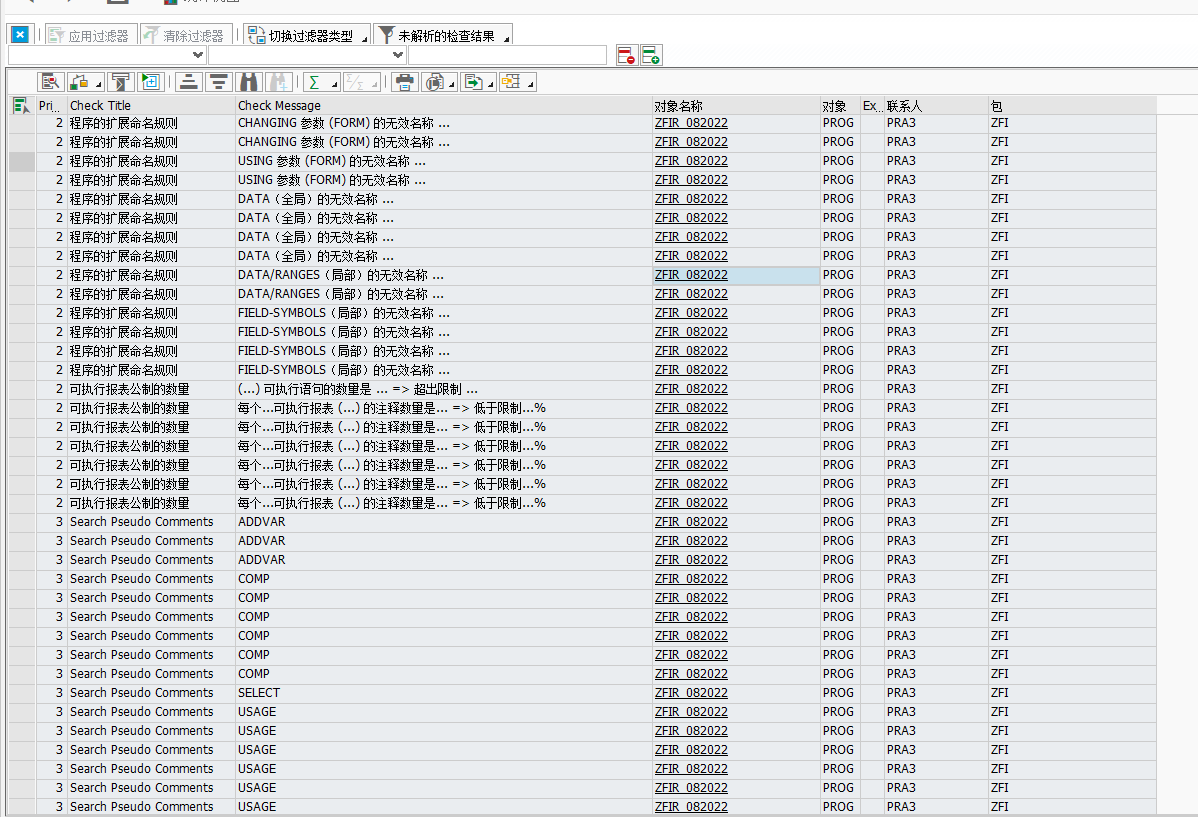This screenshot has height=817, width=1198.
Task: Open Find using the binoculars icon
Action: pyautogui.click(x=249, y=82)
